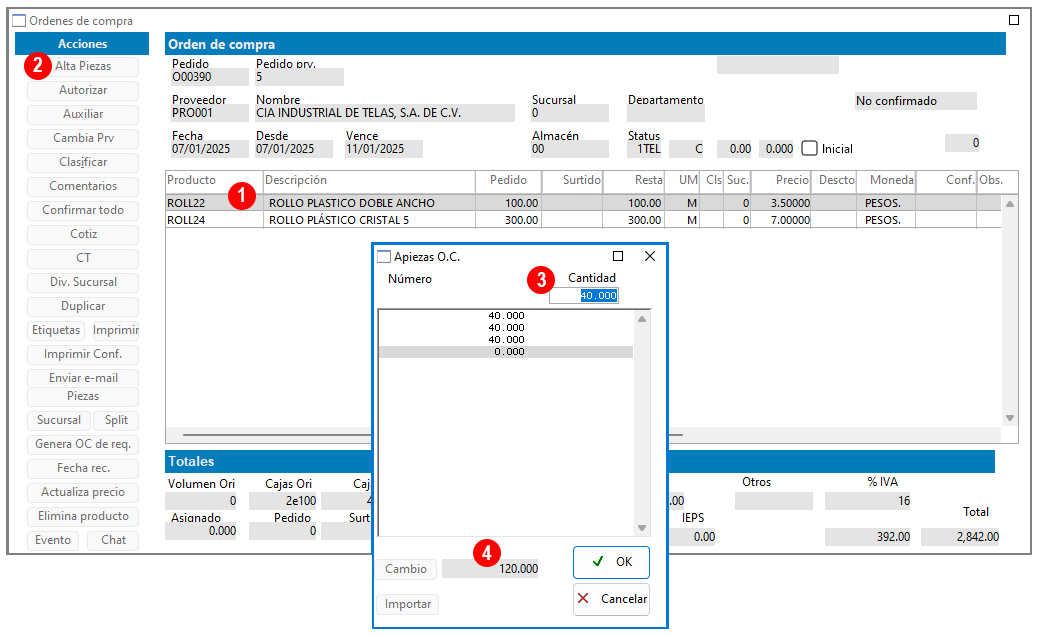Click the Imprimir button

(115, 330)
